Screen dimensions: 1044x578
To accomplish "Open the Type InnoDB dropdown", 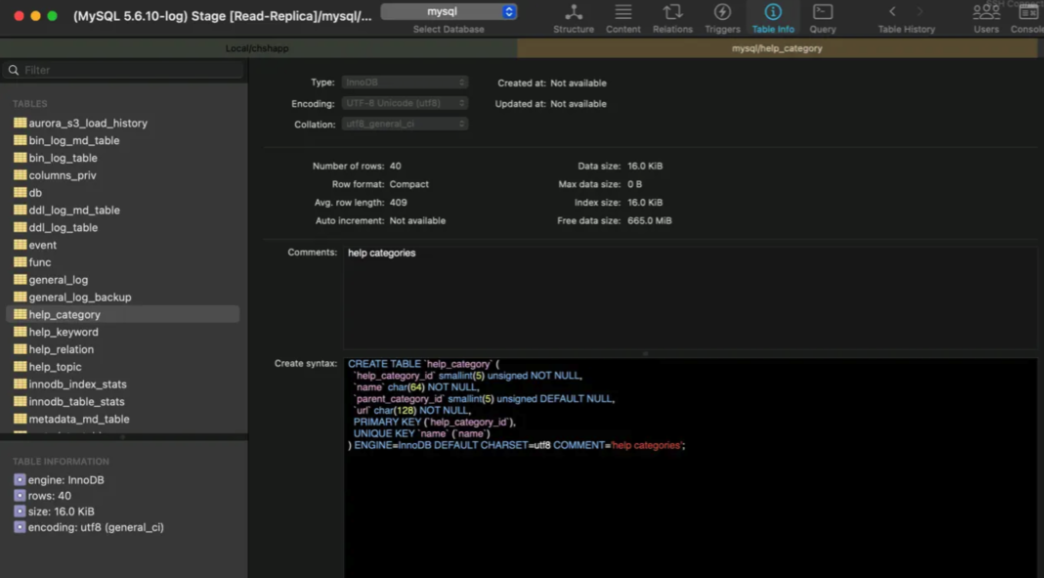I will pos(405,83).
